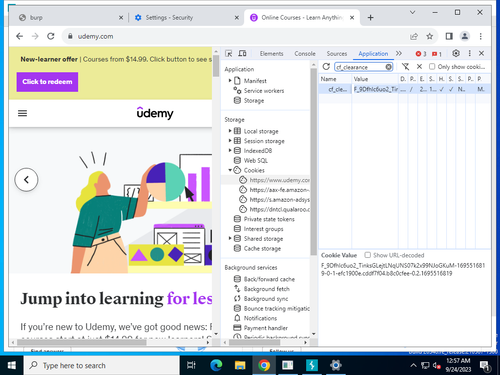
Task: Expand Shared storage node
Action: click(230, 238)
